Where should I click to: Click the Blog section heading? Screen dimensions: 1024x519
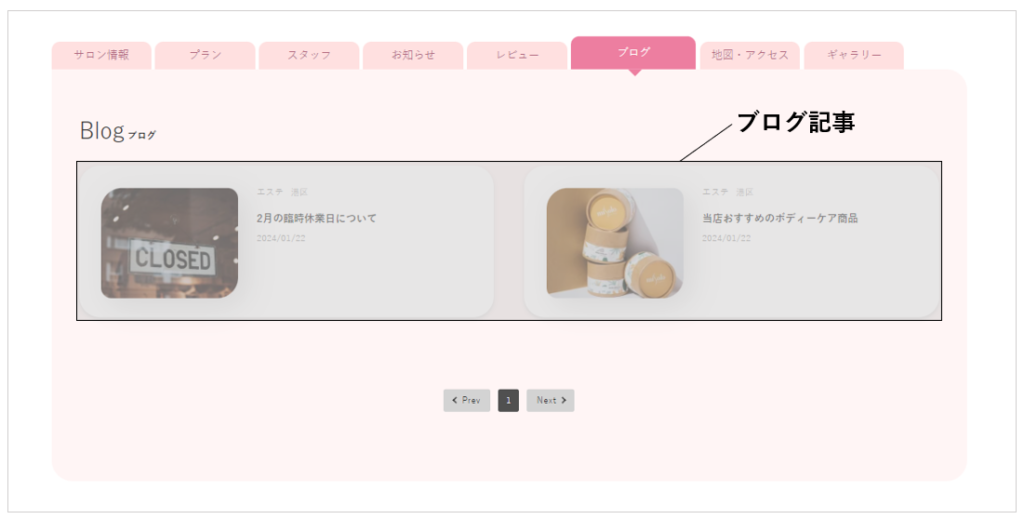coord(118,131)
